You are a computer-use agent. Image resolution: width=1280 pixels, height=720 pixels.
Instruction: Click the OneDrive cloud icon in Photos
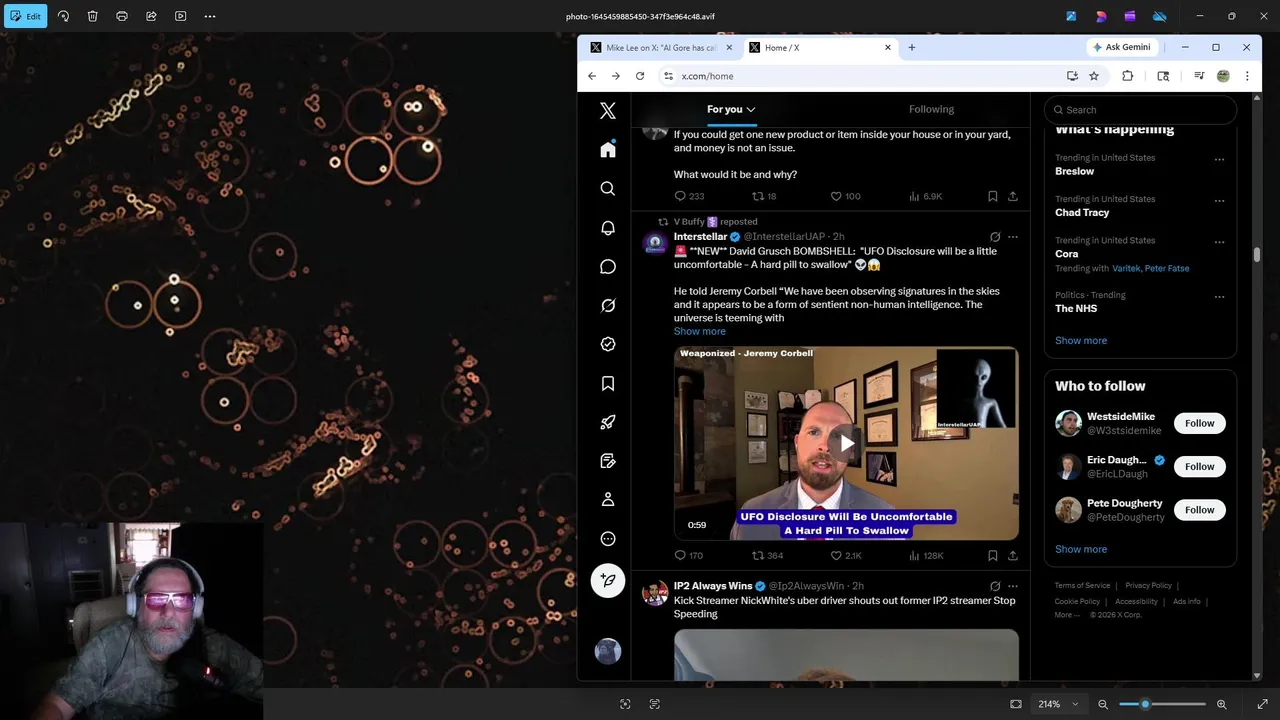(1160, 16)
